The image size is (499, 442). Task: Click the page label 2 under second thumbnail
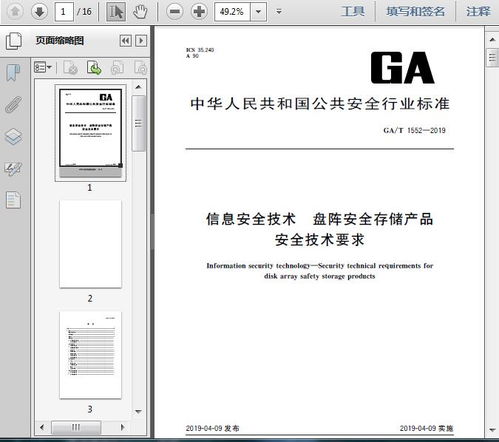(x=90, y=298)
